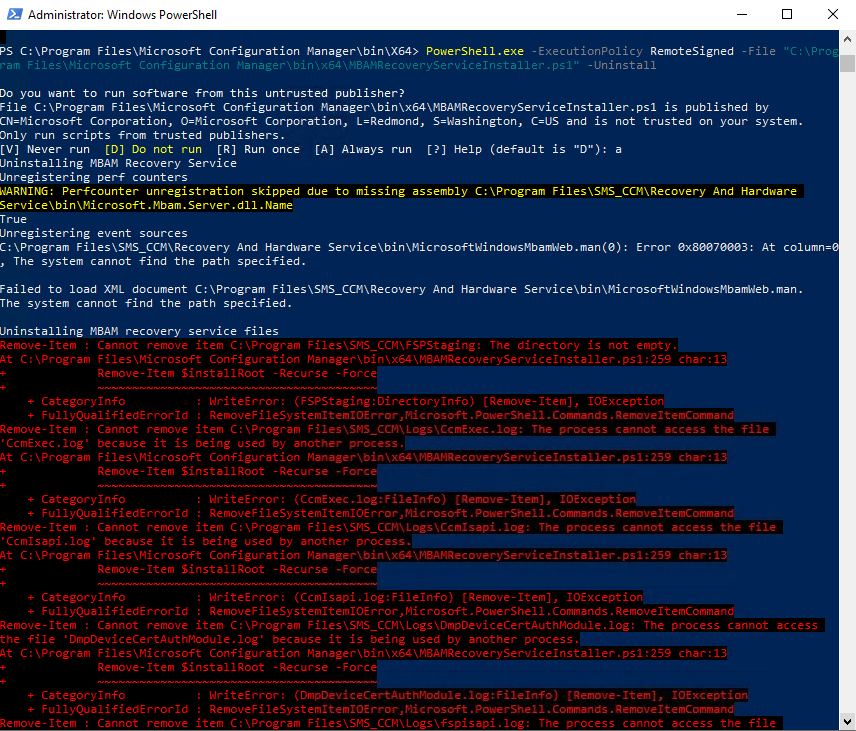Click the scrollbar down arrow

point(847,722)
